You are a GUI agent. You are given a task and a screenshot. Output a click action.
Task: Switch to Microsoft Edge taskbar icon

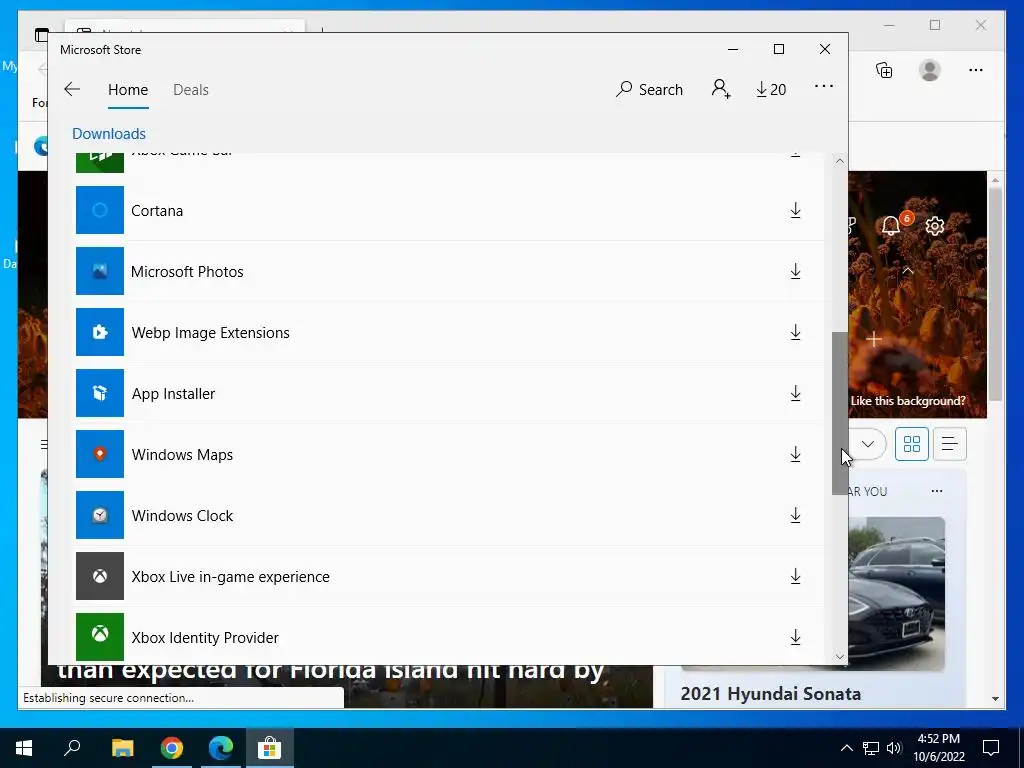(x=221, y=748)
